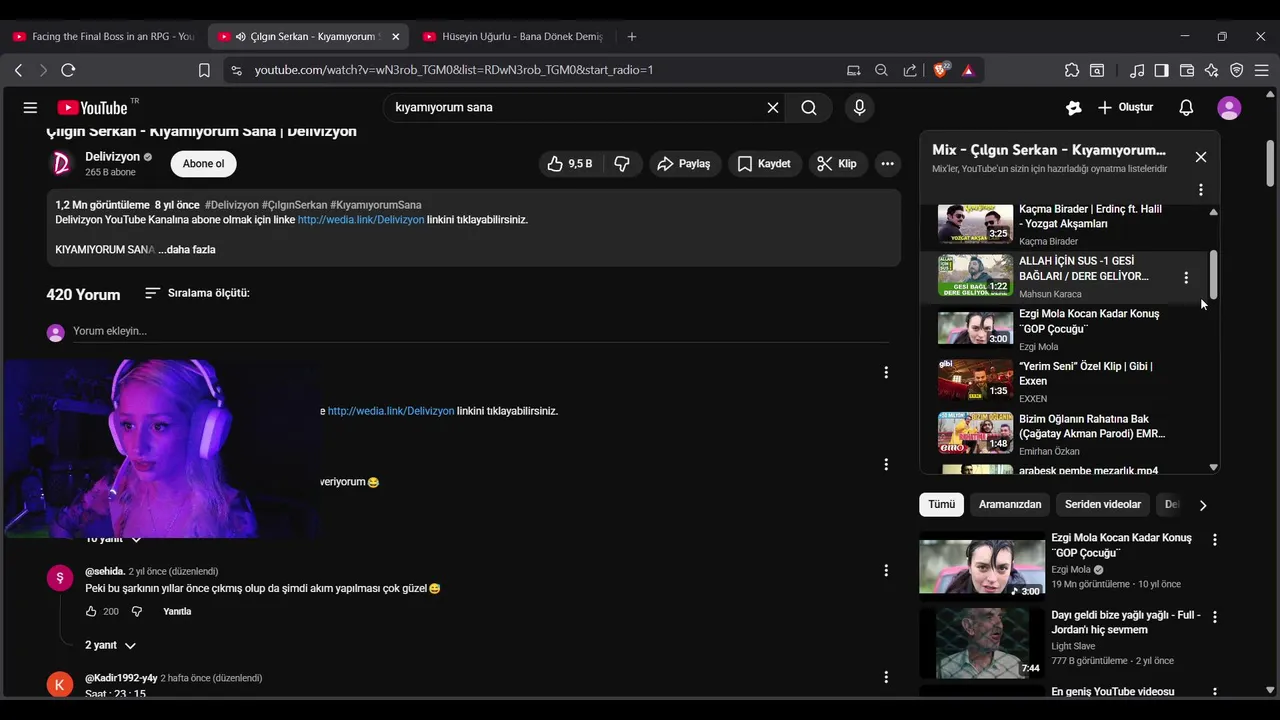The image size is (1280, 720).
Task: Dislike the @sehida comment
Action: pyautogui.click(x=137, y=612)
